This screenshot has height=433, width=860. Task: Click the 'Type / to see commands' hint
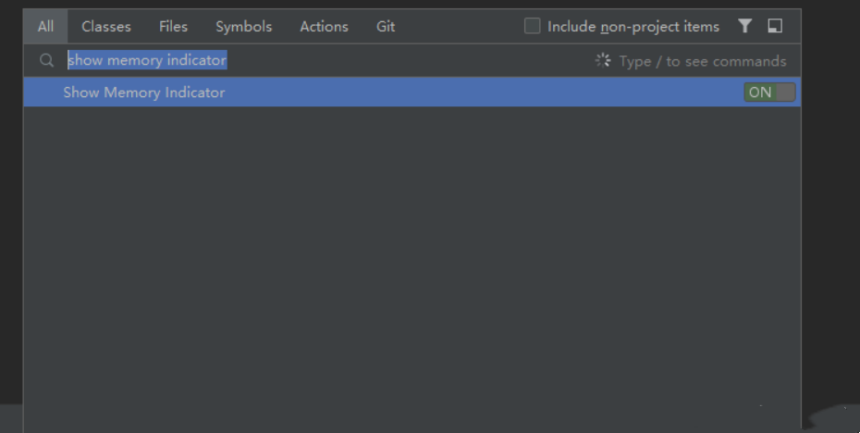tap(702, 61)
